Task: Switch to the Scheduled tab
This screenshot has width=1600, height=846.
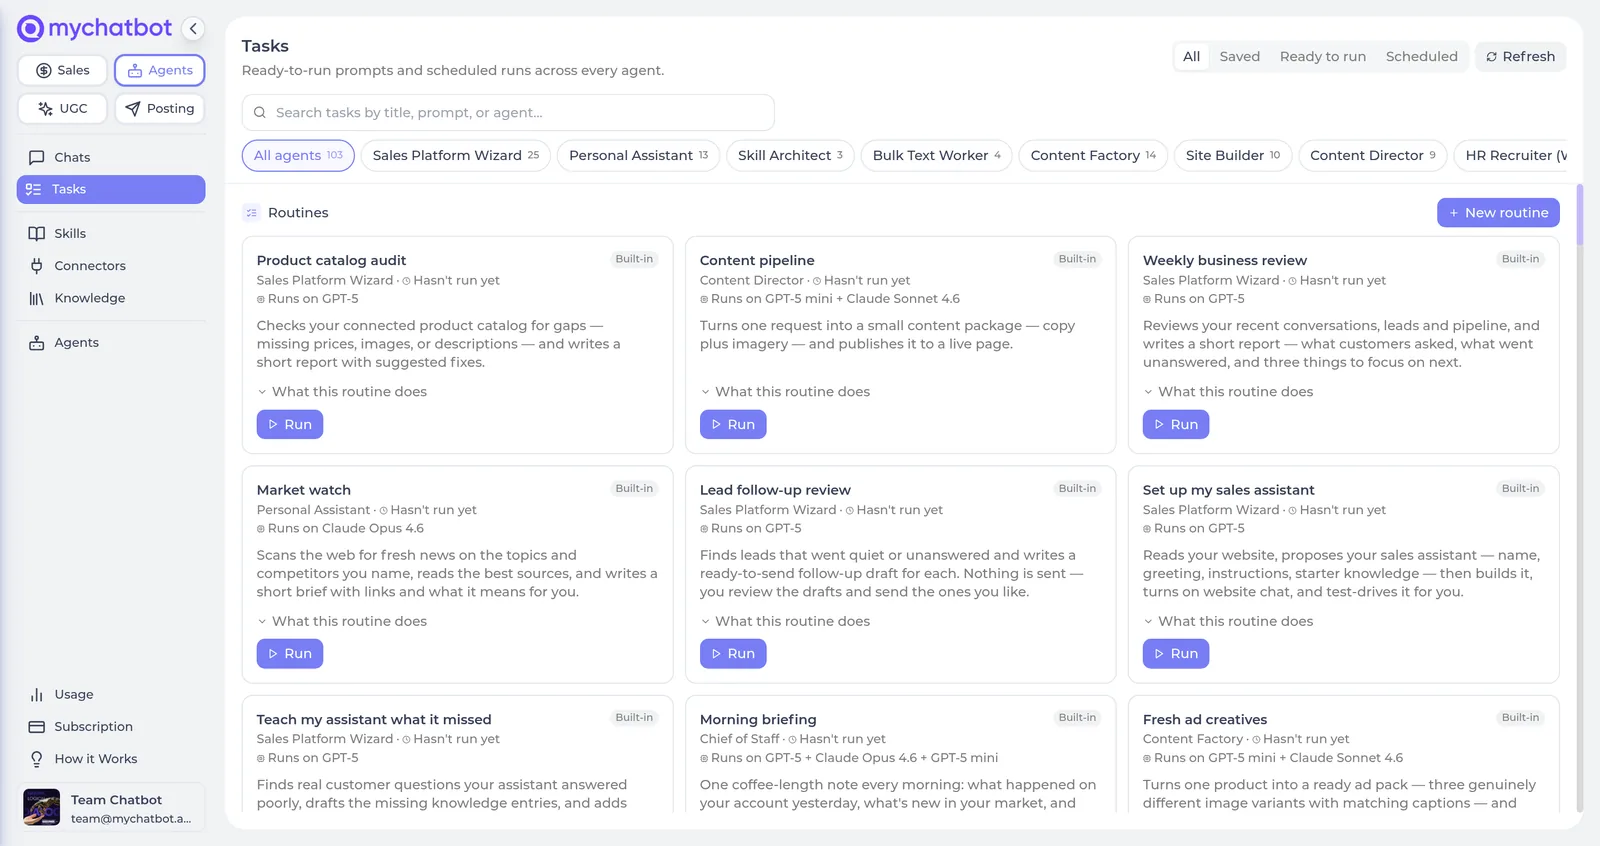Action: (1421, 57)
